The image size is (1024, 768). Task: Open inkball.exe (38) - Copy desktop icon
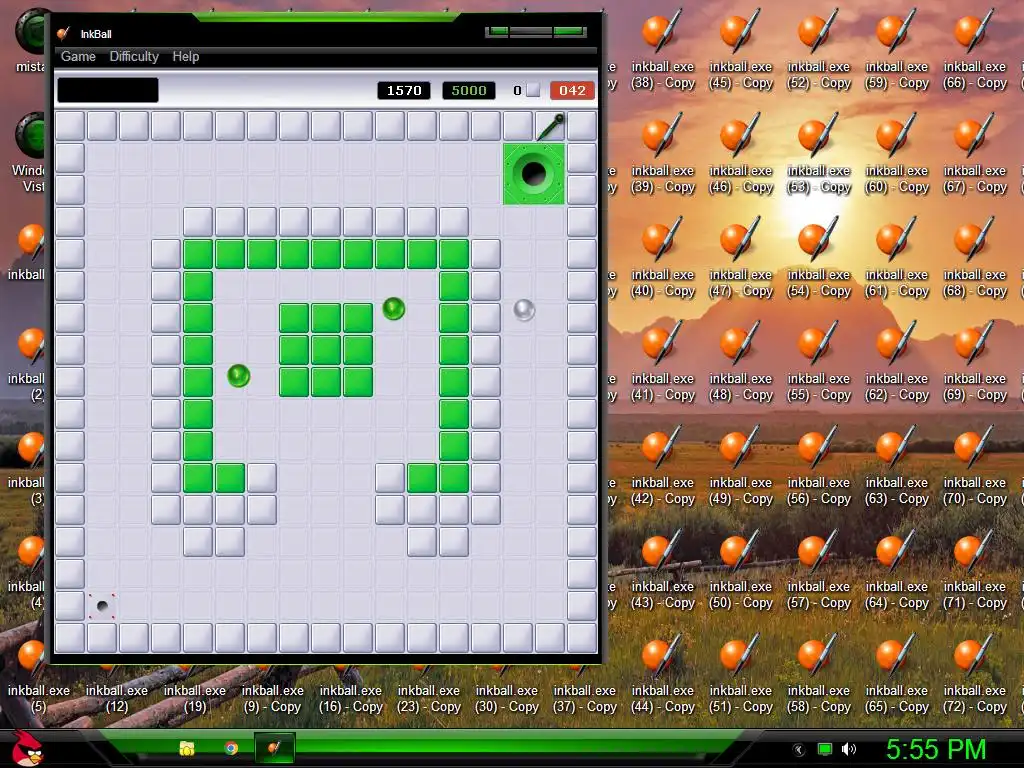pos(662,51)
